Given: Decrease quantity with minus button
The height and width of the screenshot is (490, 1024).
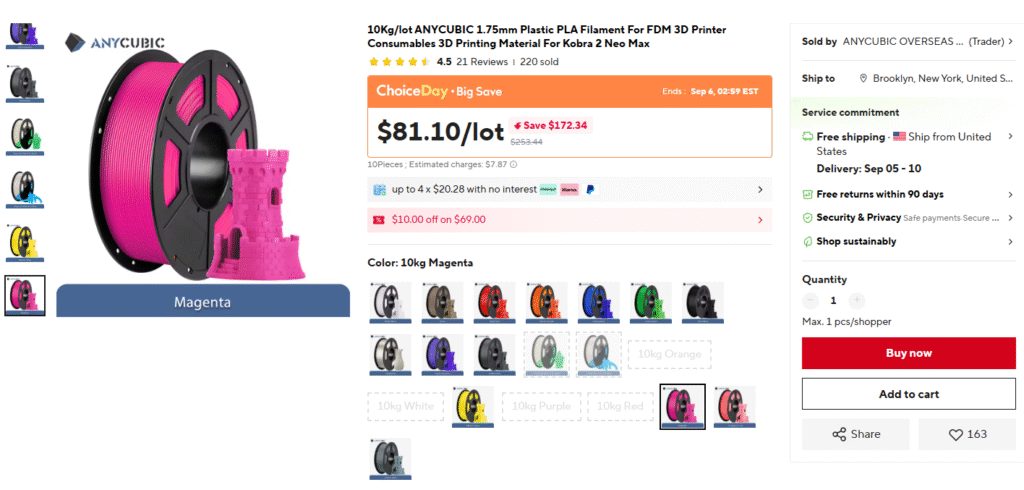Looking at the screenshot, I should (810, 301).
